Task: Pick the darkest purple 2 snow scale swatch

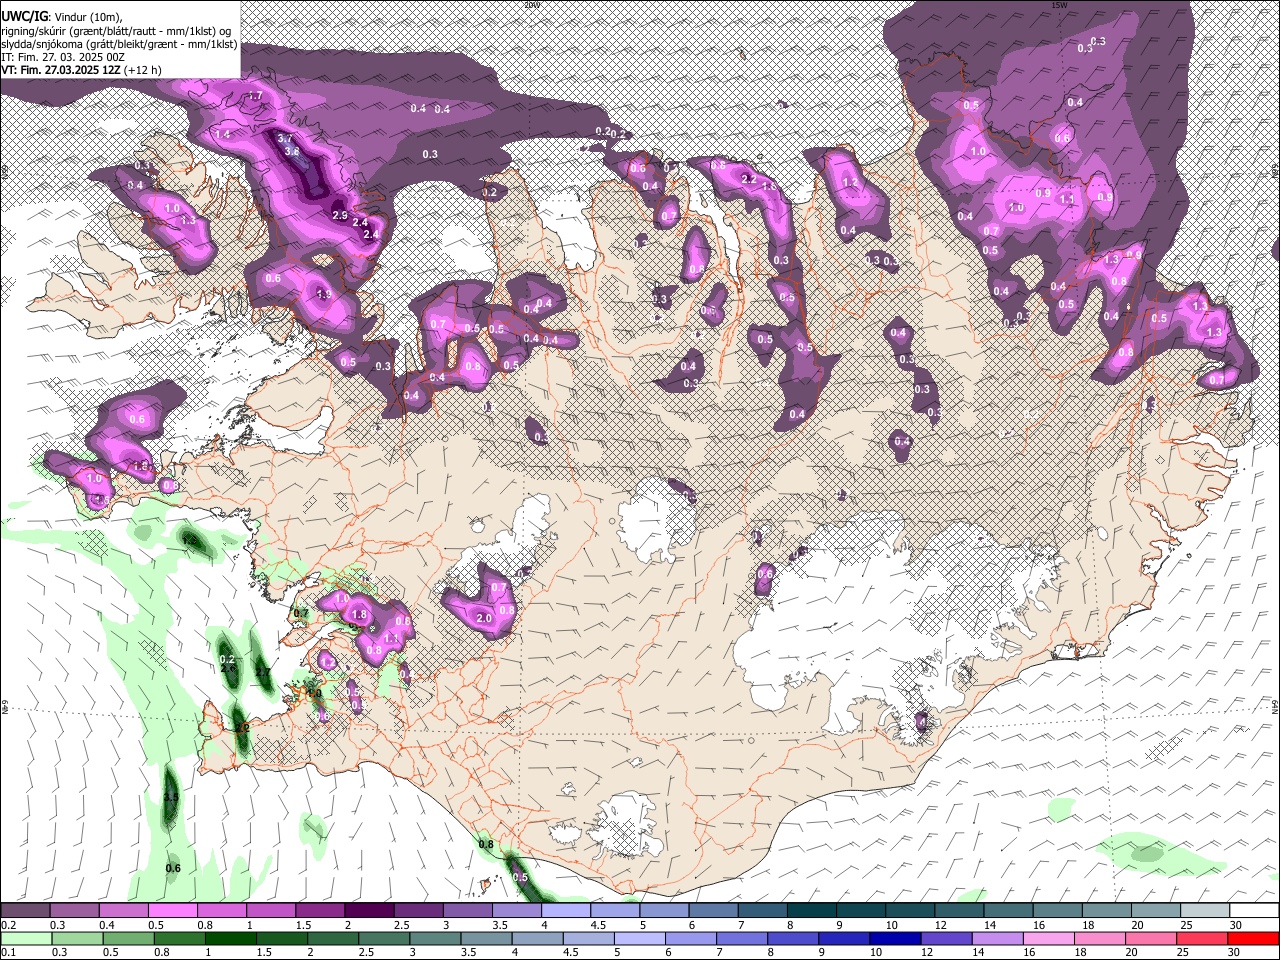Action: tap(368, 910)
